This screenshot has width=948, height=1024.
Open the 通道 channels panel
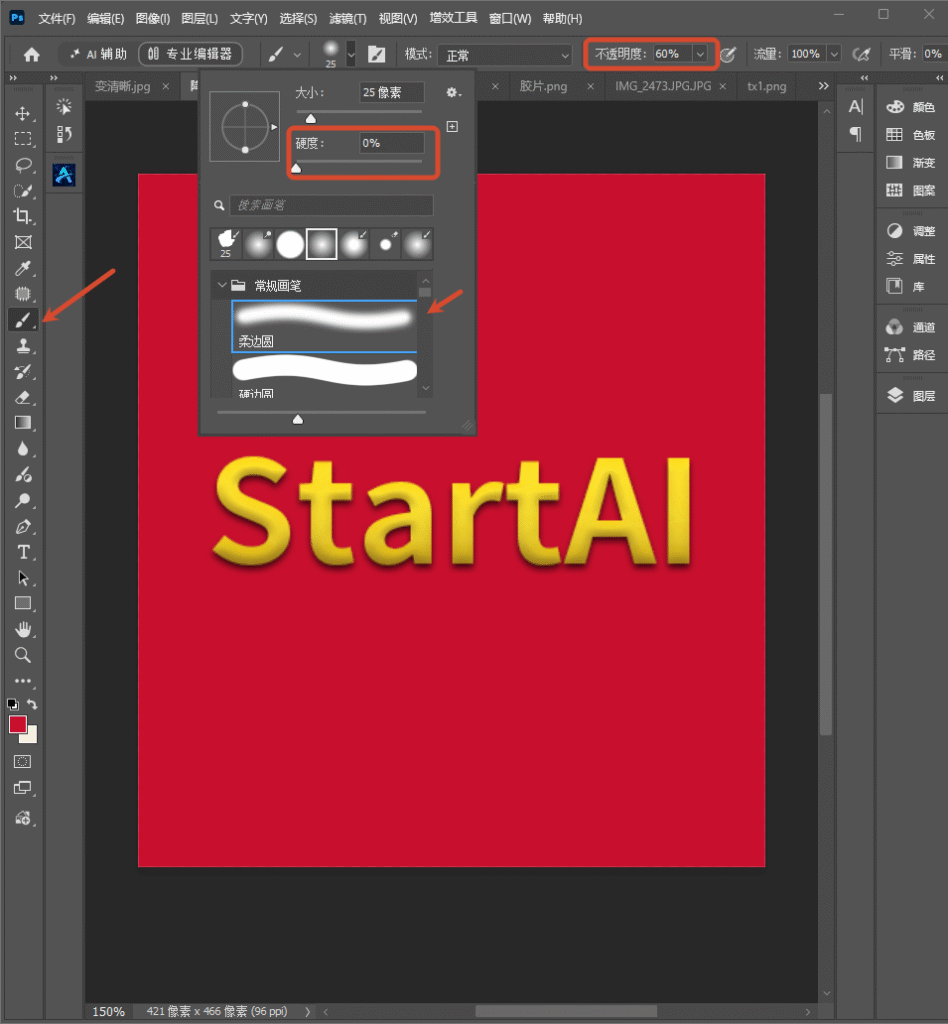click(911, 327)
